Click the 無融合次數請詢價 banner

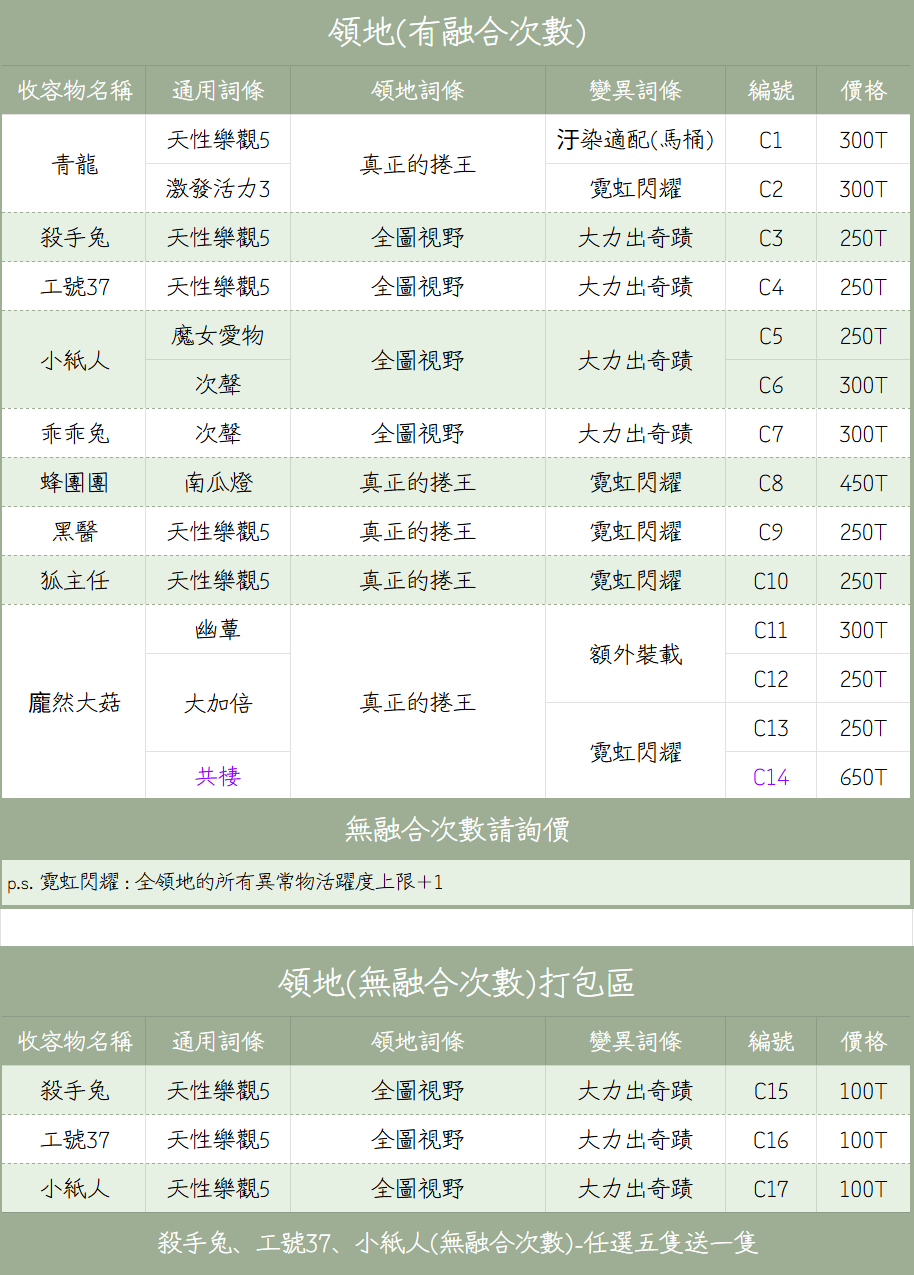[x=457, y=829]
